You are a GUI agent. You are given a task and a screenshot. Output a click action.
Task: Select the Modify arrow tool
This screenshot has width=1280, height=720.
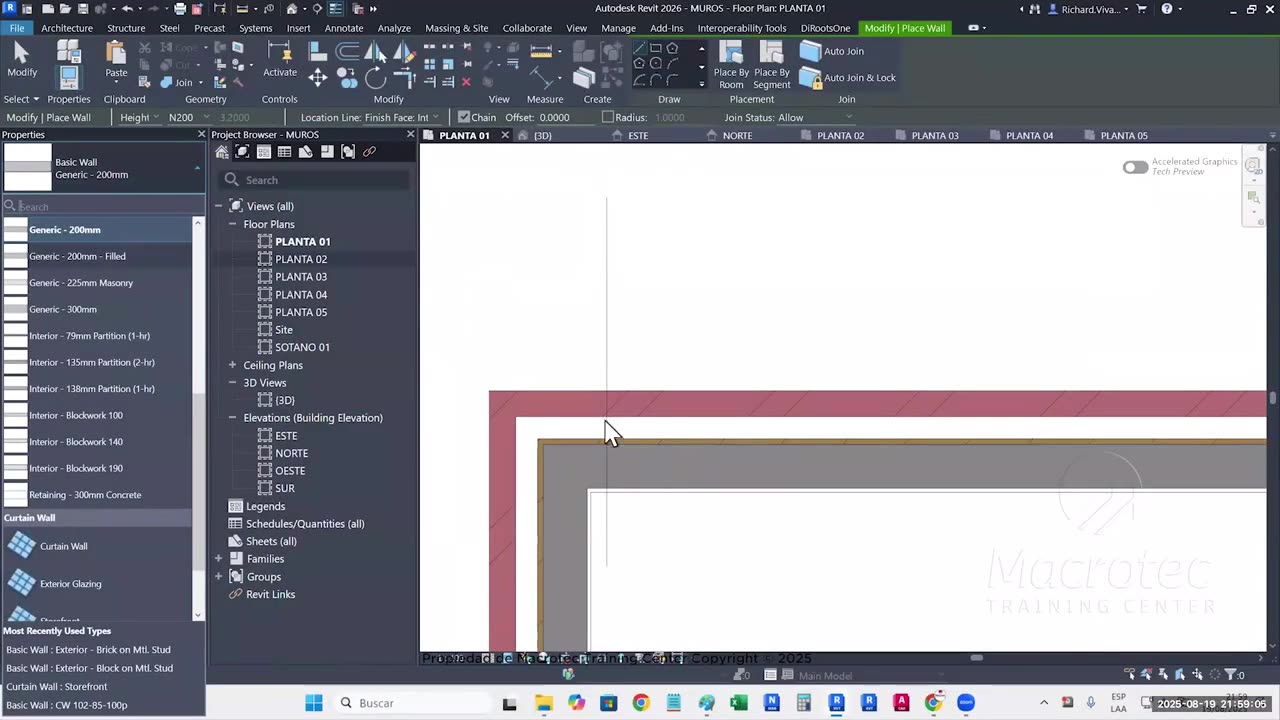click(22, 59)
